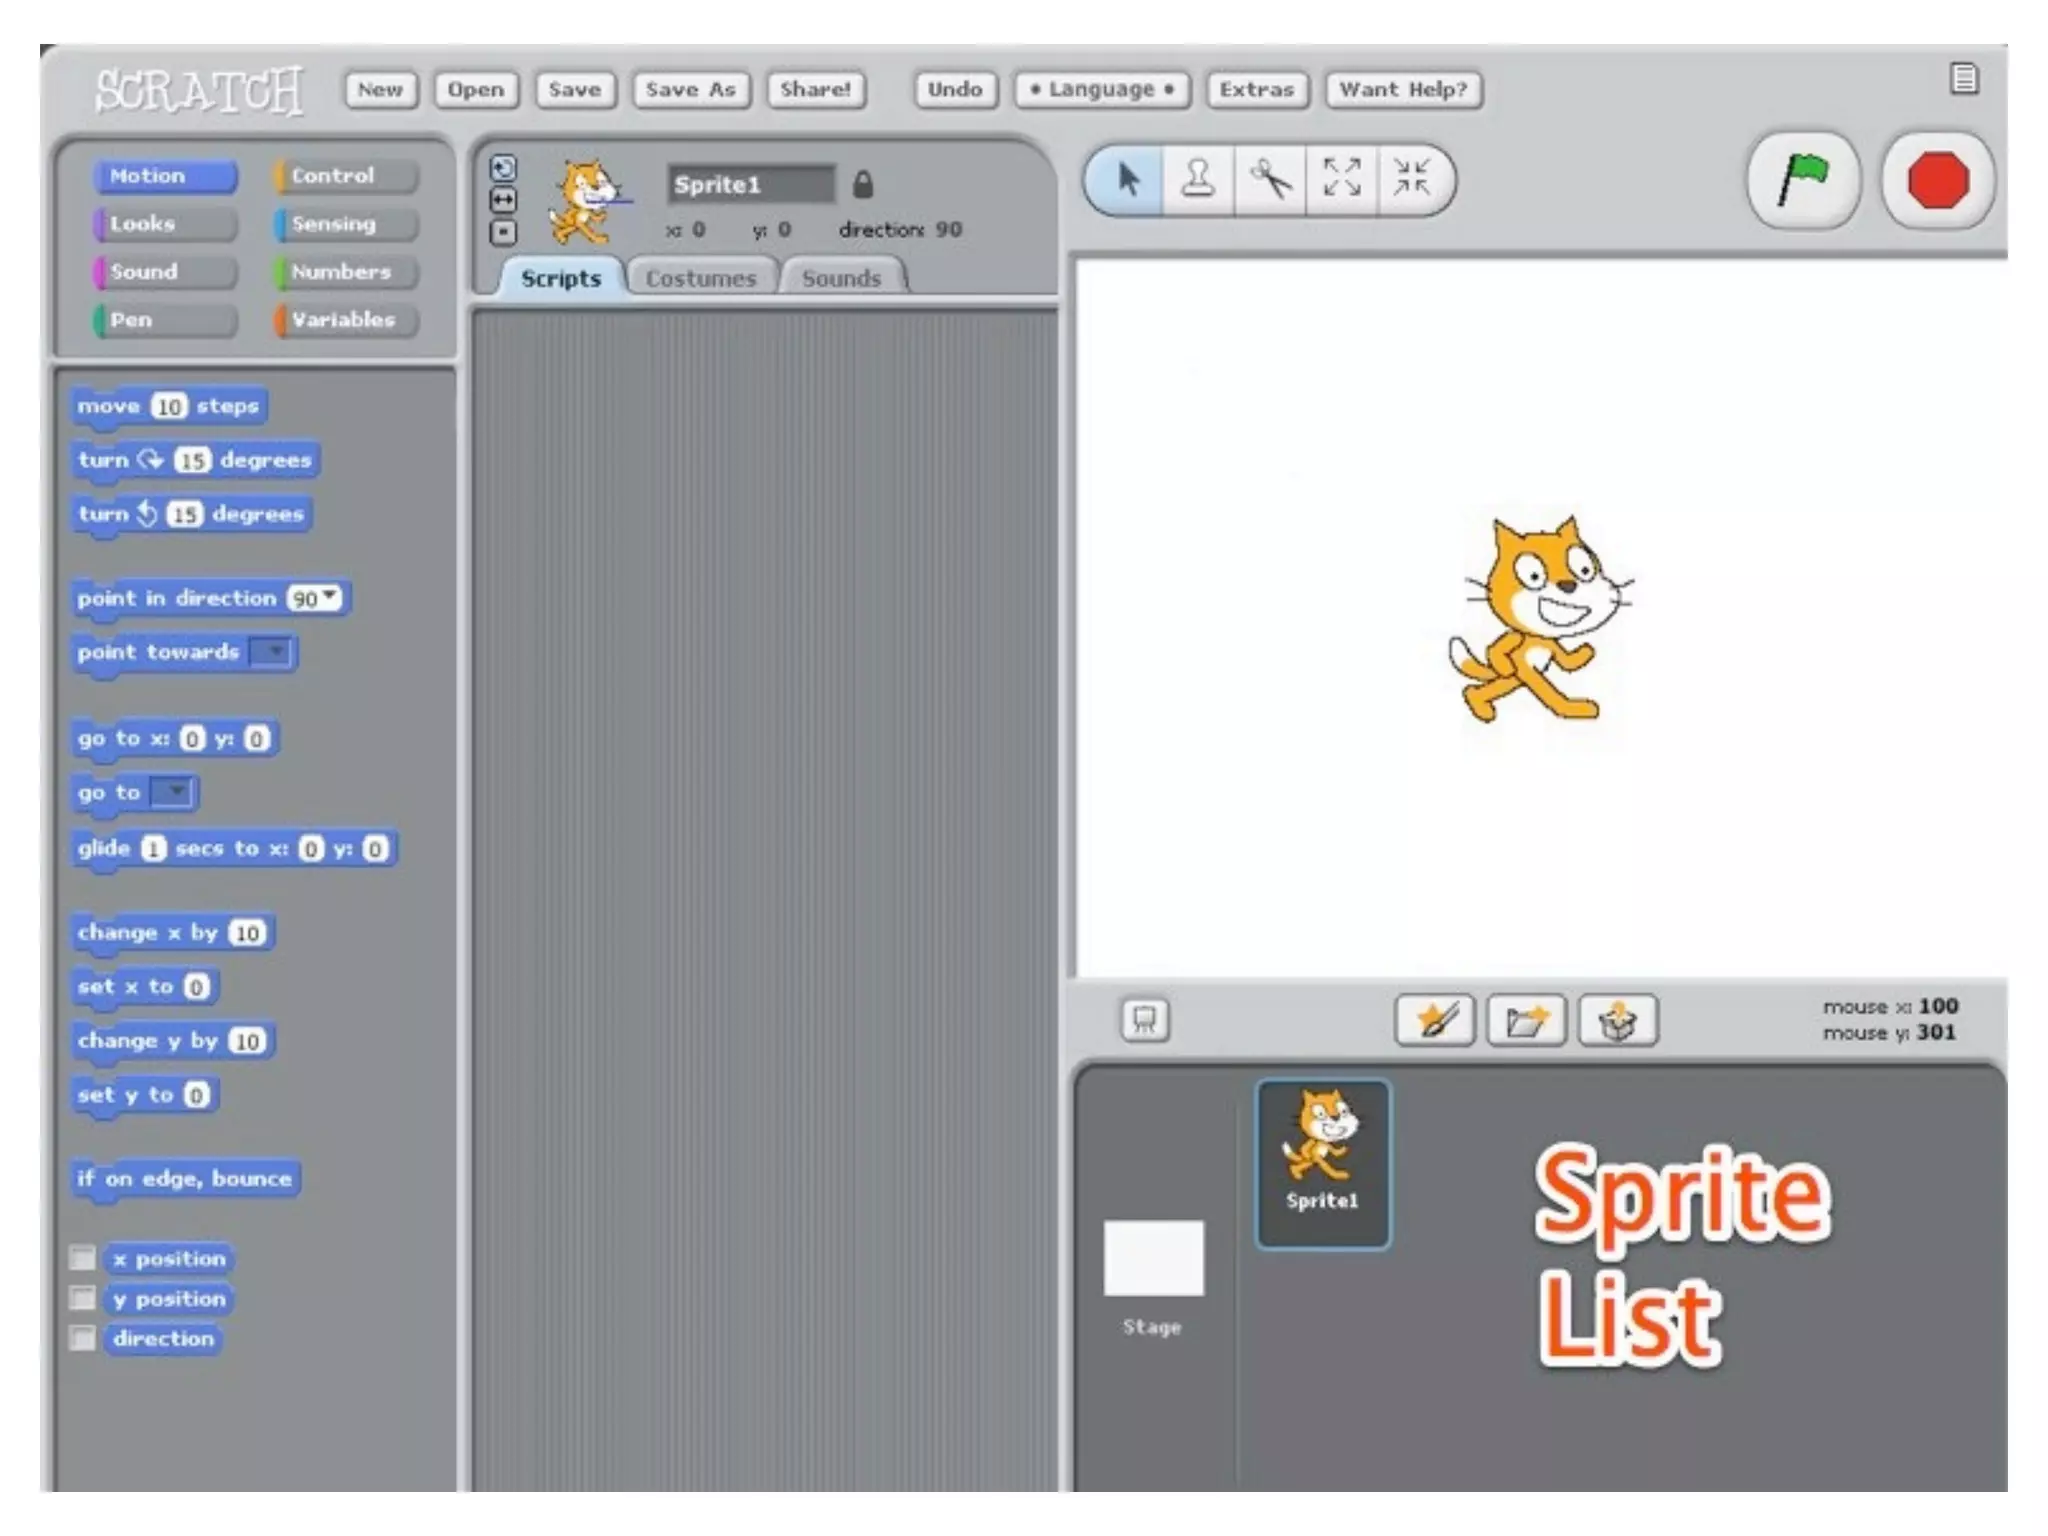Select the scissors delete tool
Viewport: 2048px width, 1536px height.
coord(1270,180)
